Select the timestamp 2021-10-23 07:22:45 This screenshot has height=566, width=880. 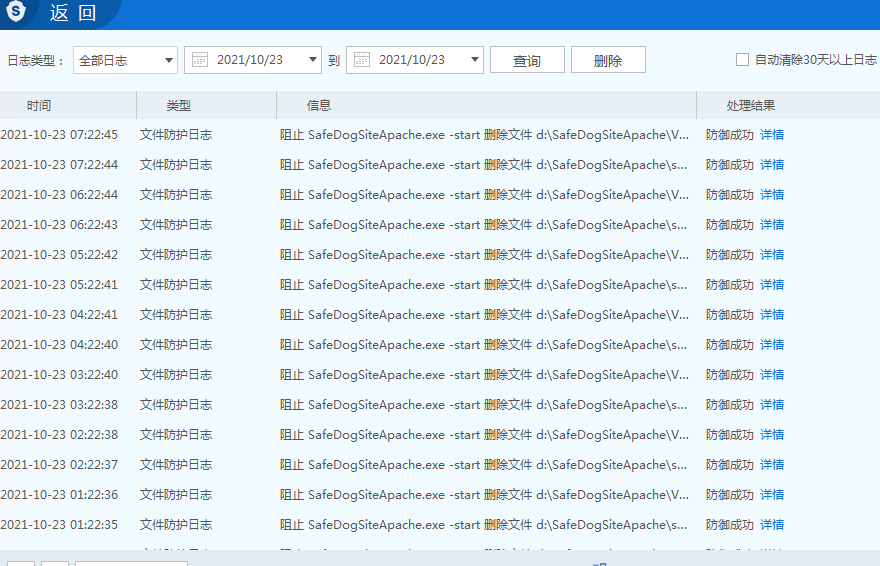pyautogui.click(x=59, y=135)
